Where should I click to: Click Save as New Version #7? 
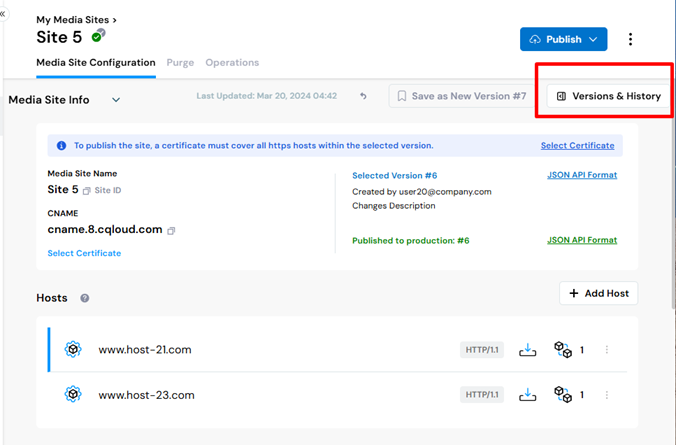tap(462, 96)
